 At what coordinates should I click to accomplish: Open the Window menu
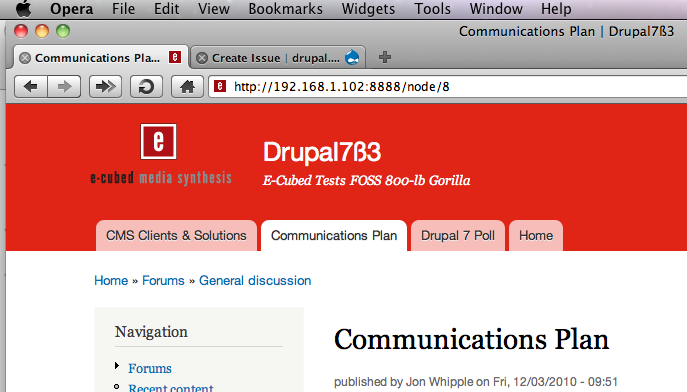(496, 9)
